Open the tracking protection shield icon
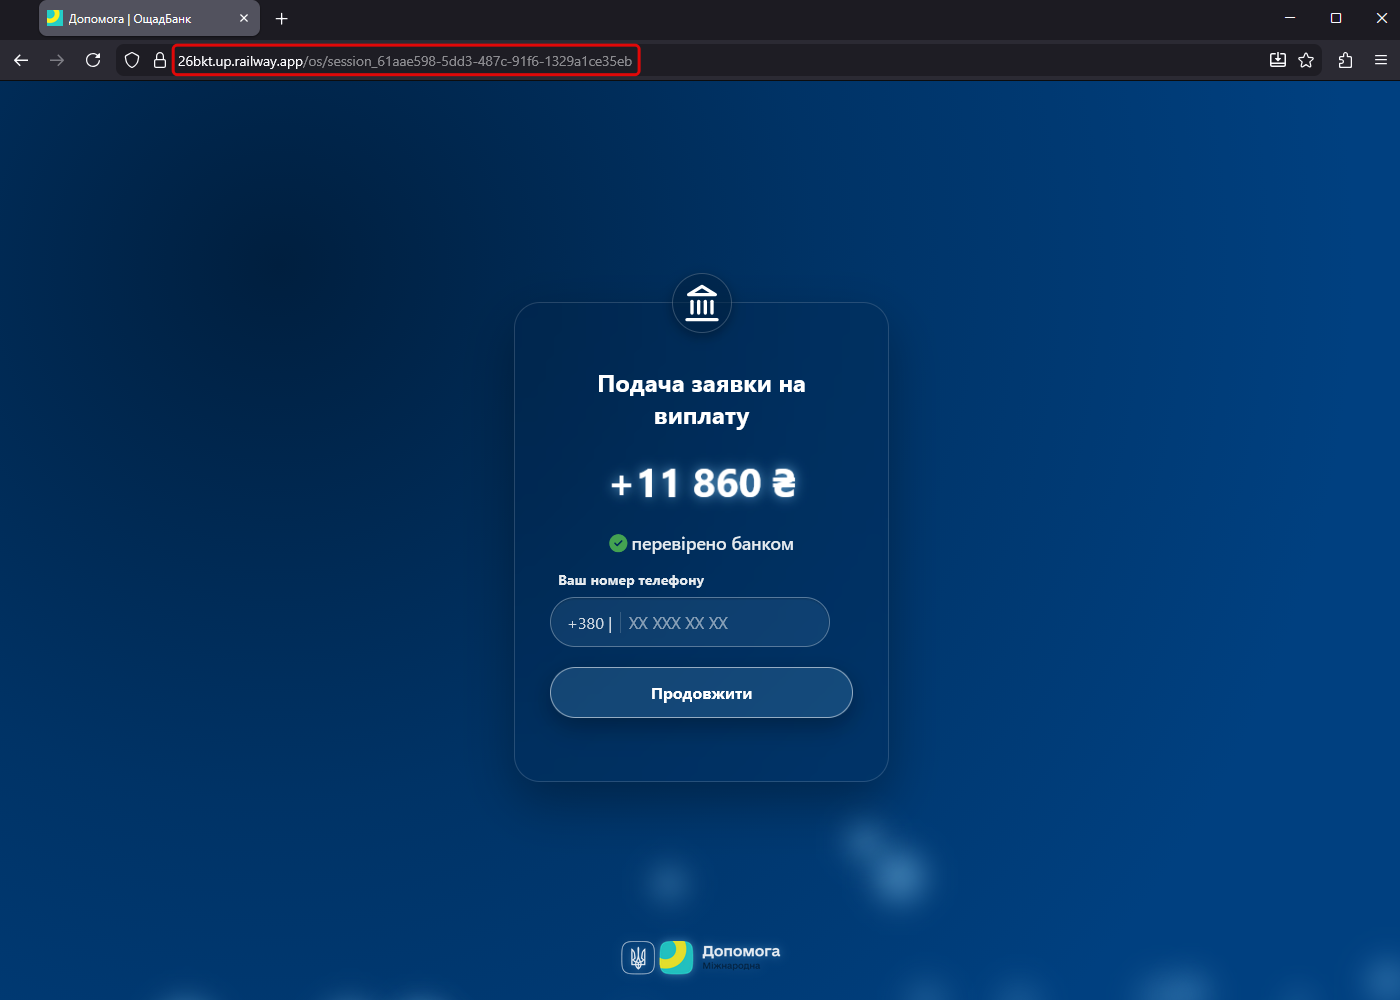The height and width of the screenshot is (1000, 1400). tap(132, 61)
